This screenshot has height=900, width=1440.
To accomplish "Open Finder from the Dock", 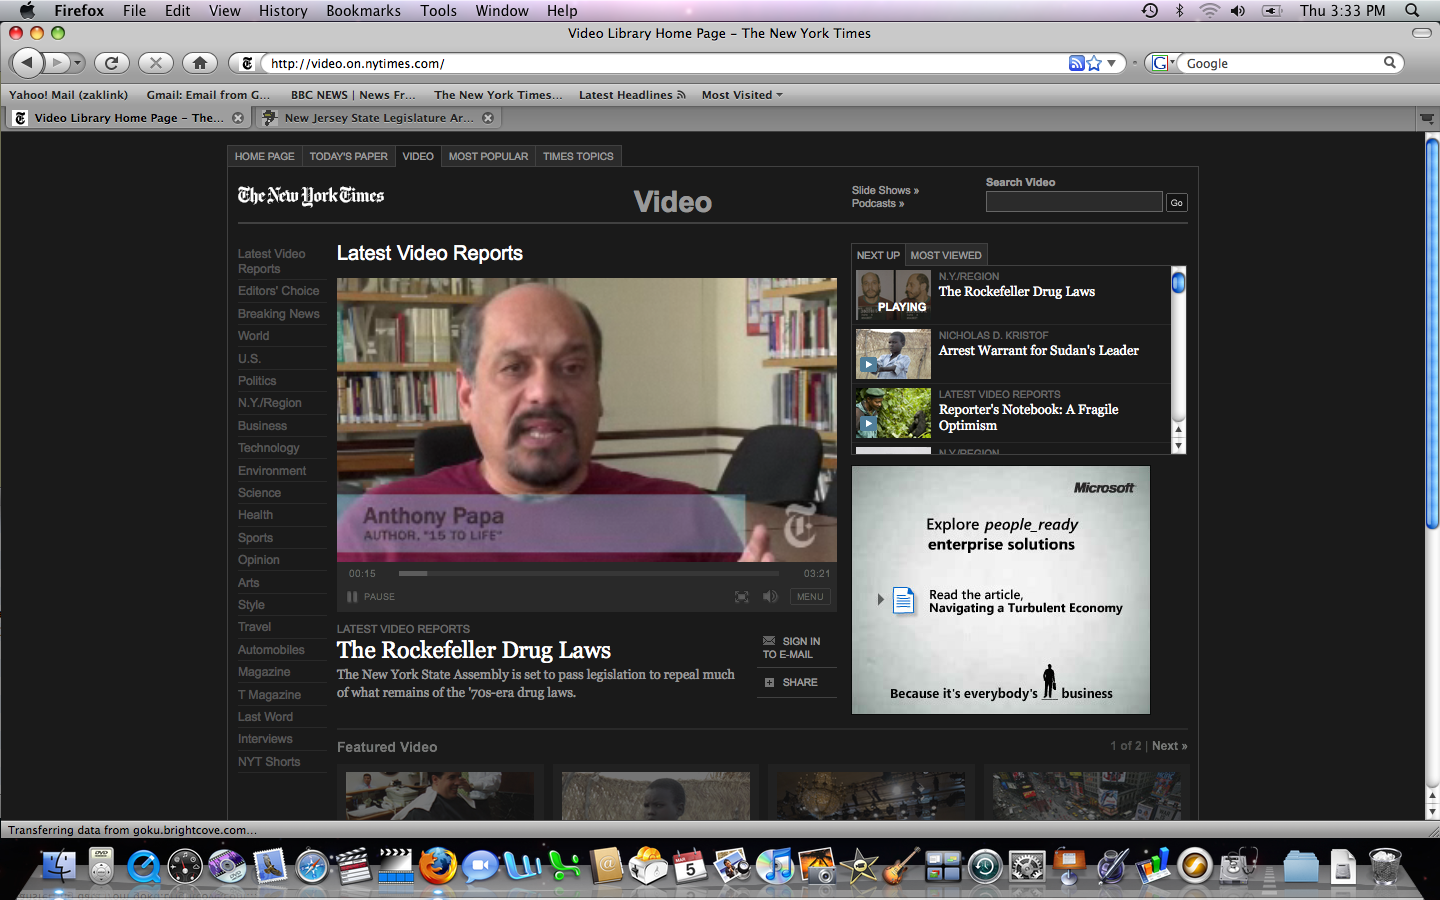I will (x=60, y=866).
